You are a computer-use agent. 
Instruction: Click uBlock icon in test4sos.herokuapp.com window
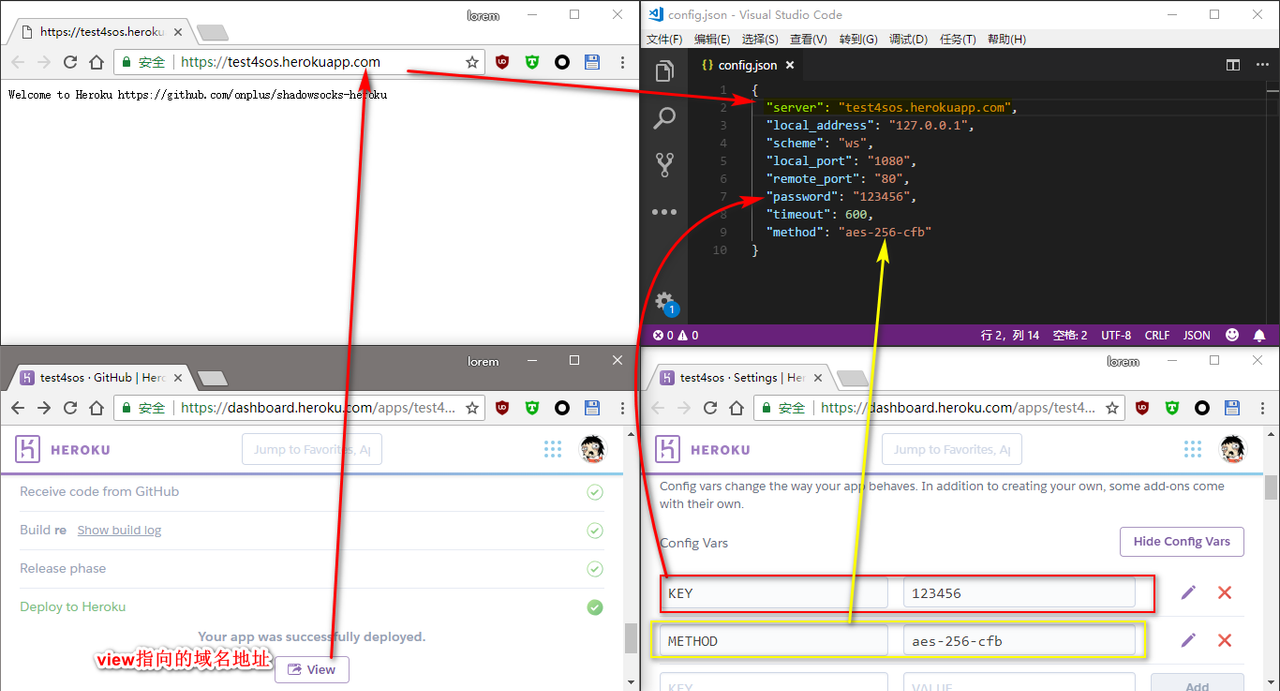click(x=502, y=62)
